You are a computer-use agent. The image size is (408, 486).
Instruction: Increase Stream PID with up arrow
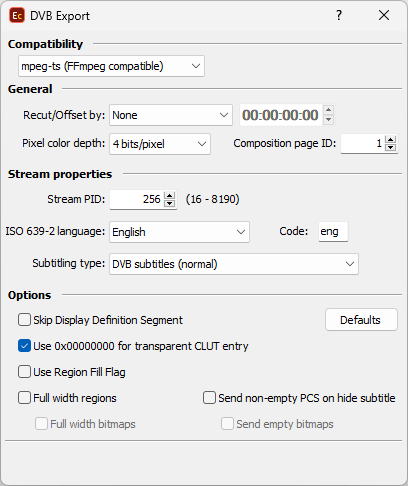[170, 195]
